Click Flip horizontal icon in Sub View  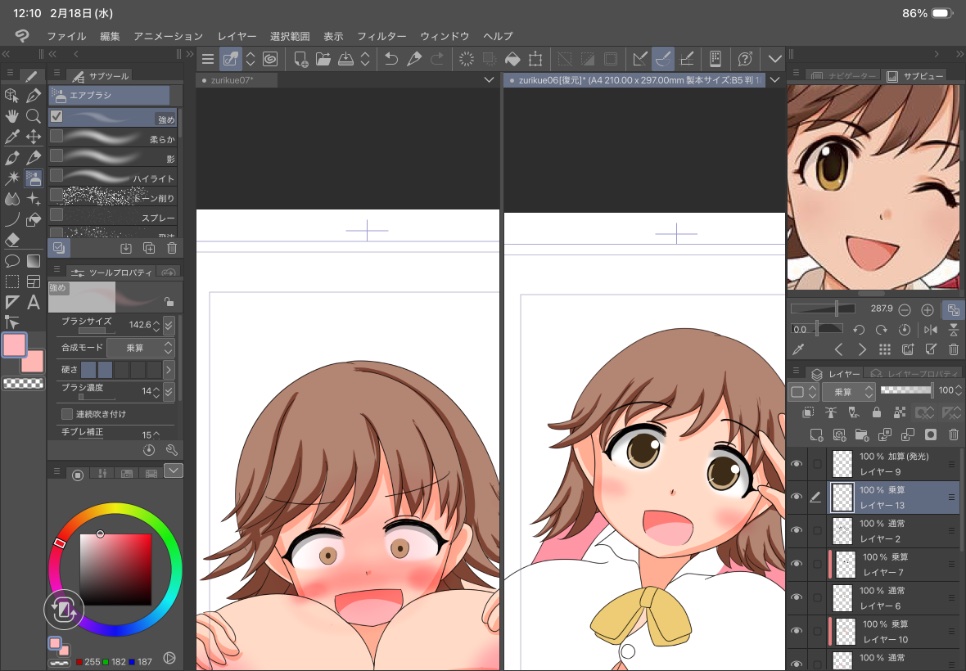pos(931,330)
